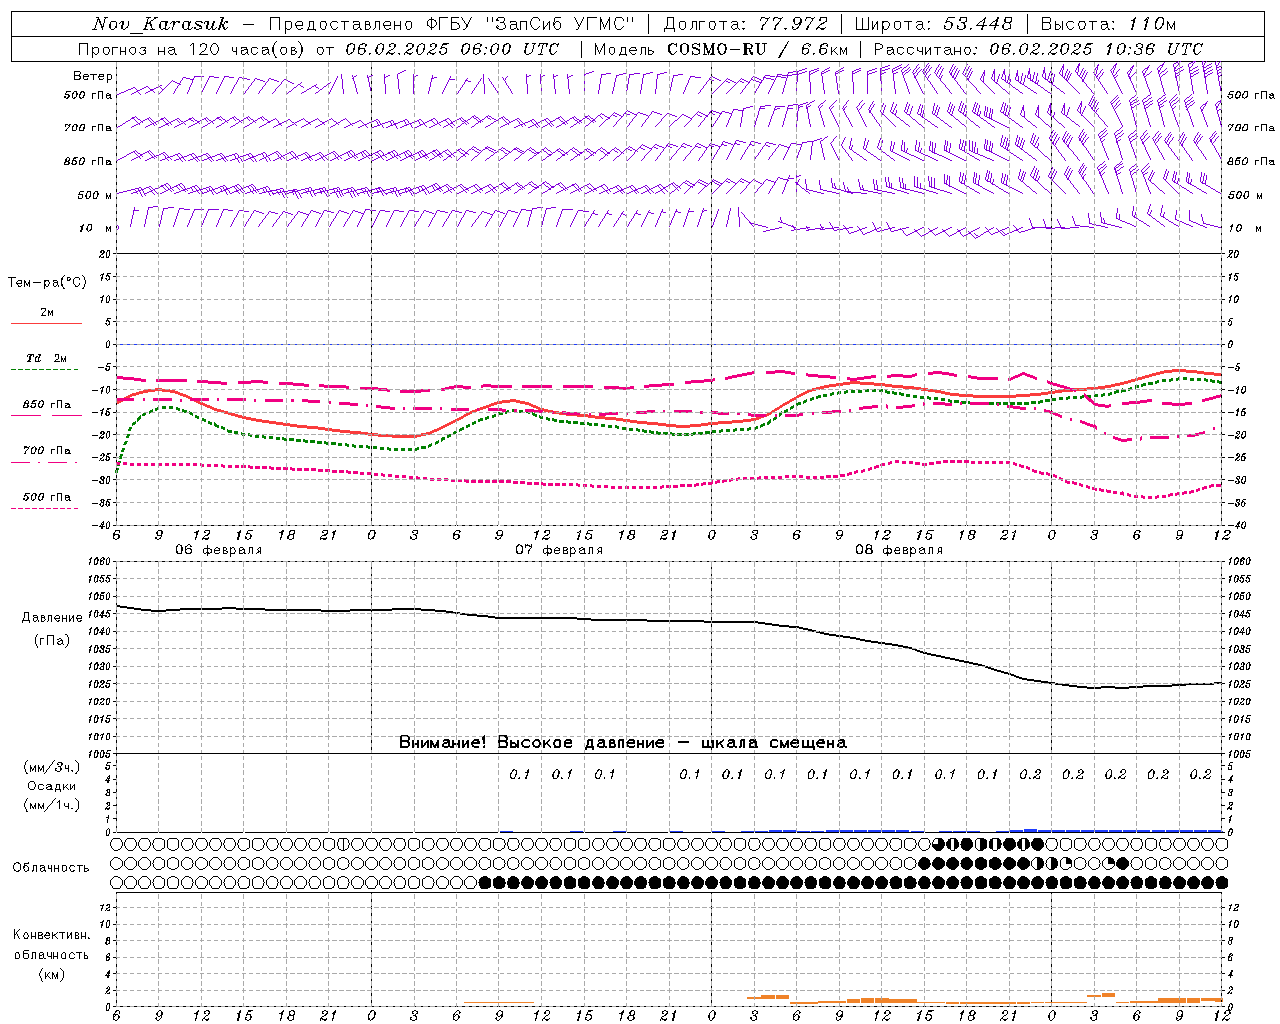
Task: Select the 'Высота: 110м' elevation text
Action: point(1108,24)
